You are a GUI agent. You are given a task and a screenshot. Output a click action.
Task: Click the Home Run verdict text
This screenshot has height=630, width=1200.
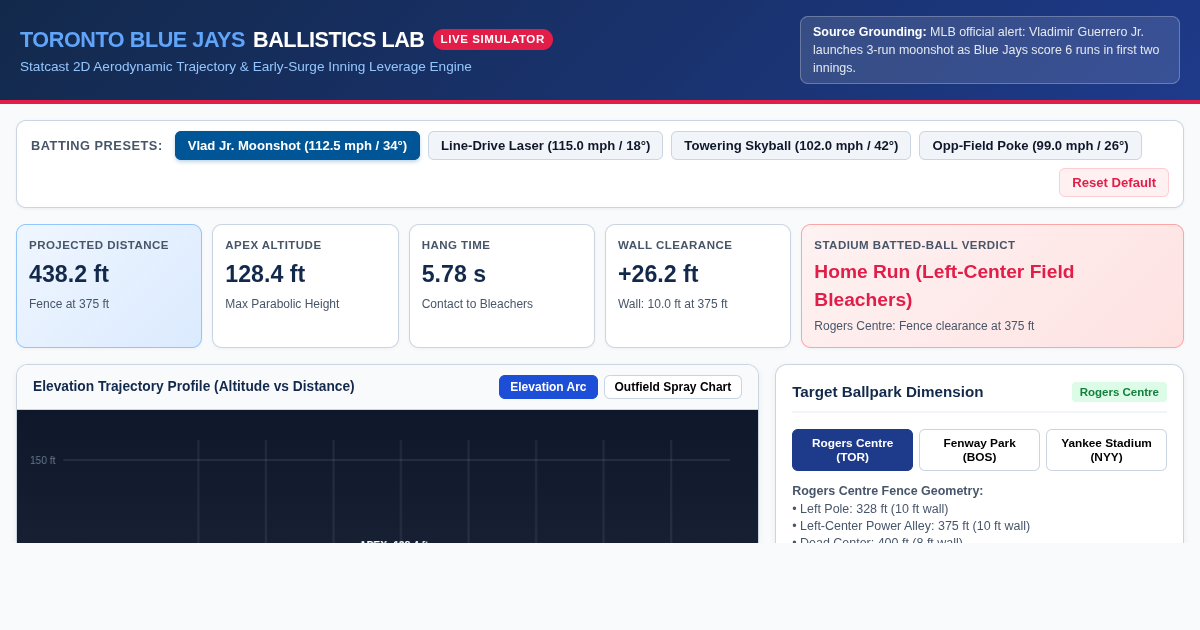[x=944, y=285]
